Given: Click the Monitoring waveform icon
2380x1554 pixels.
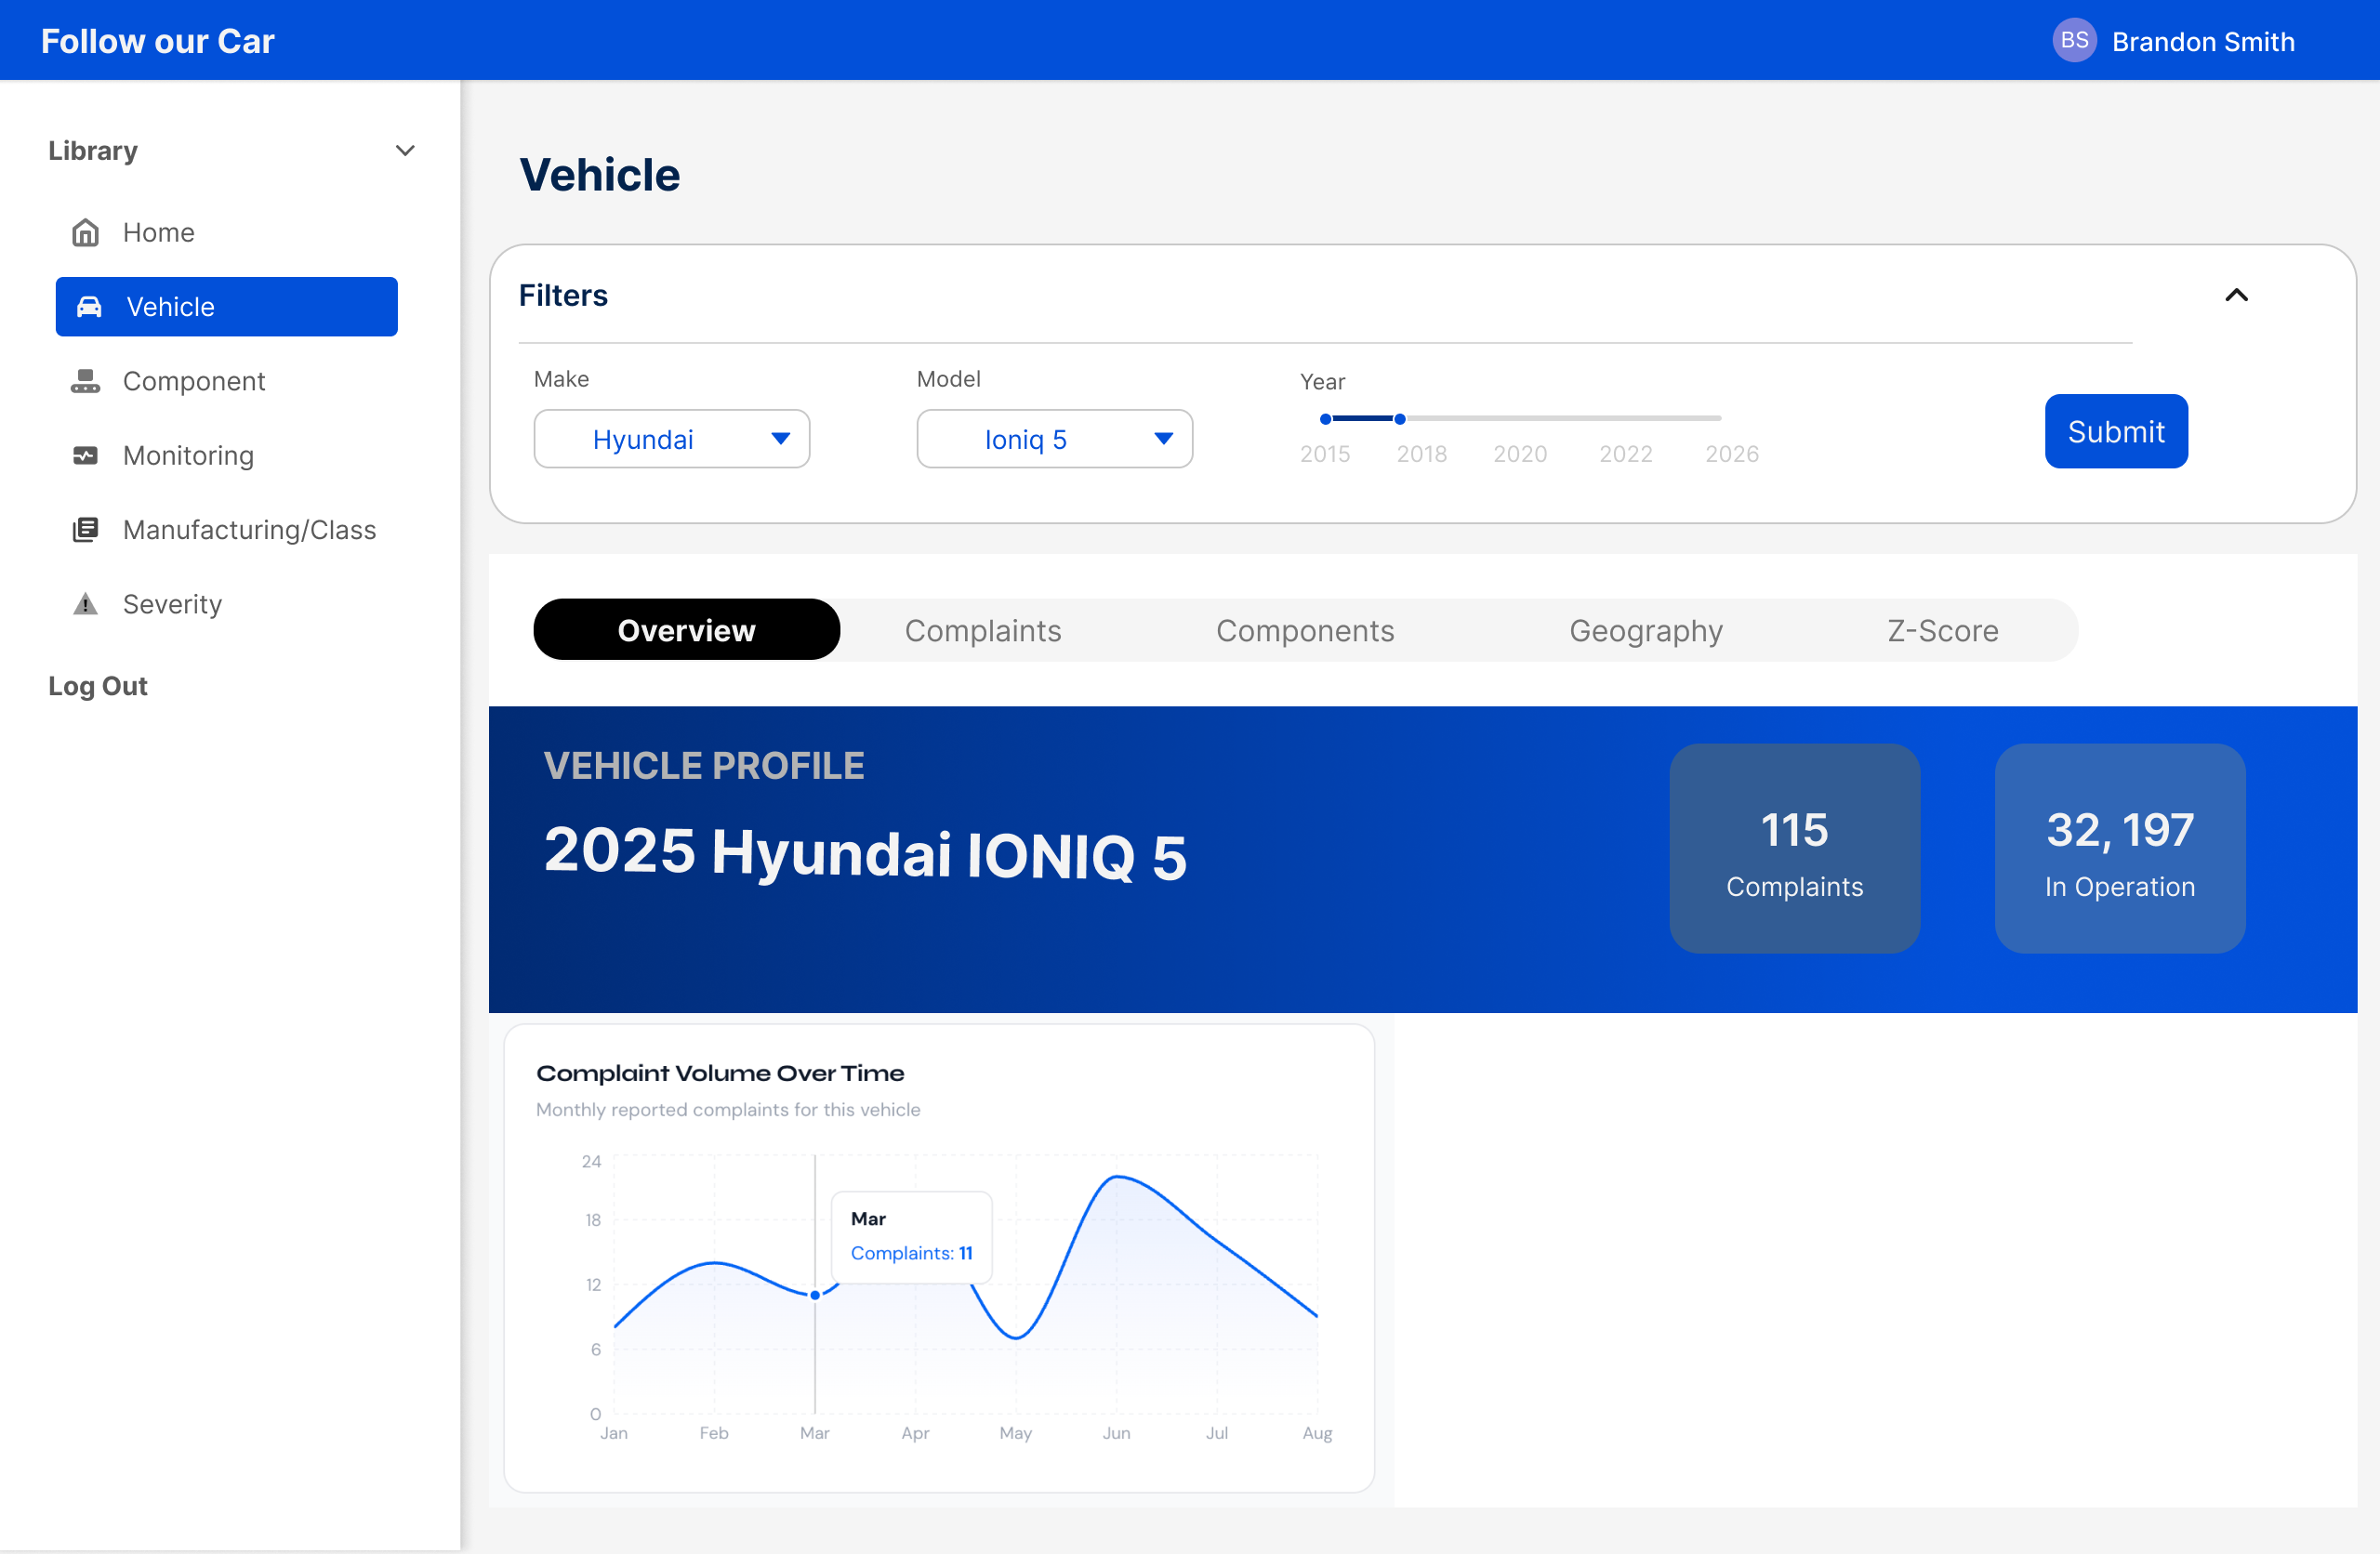Looking at the screenshot, I should [x=86, y=455].
